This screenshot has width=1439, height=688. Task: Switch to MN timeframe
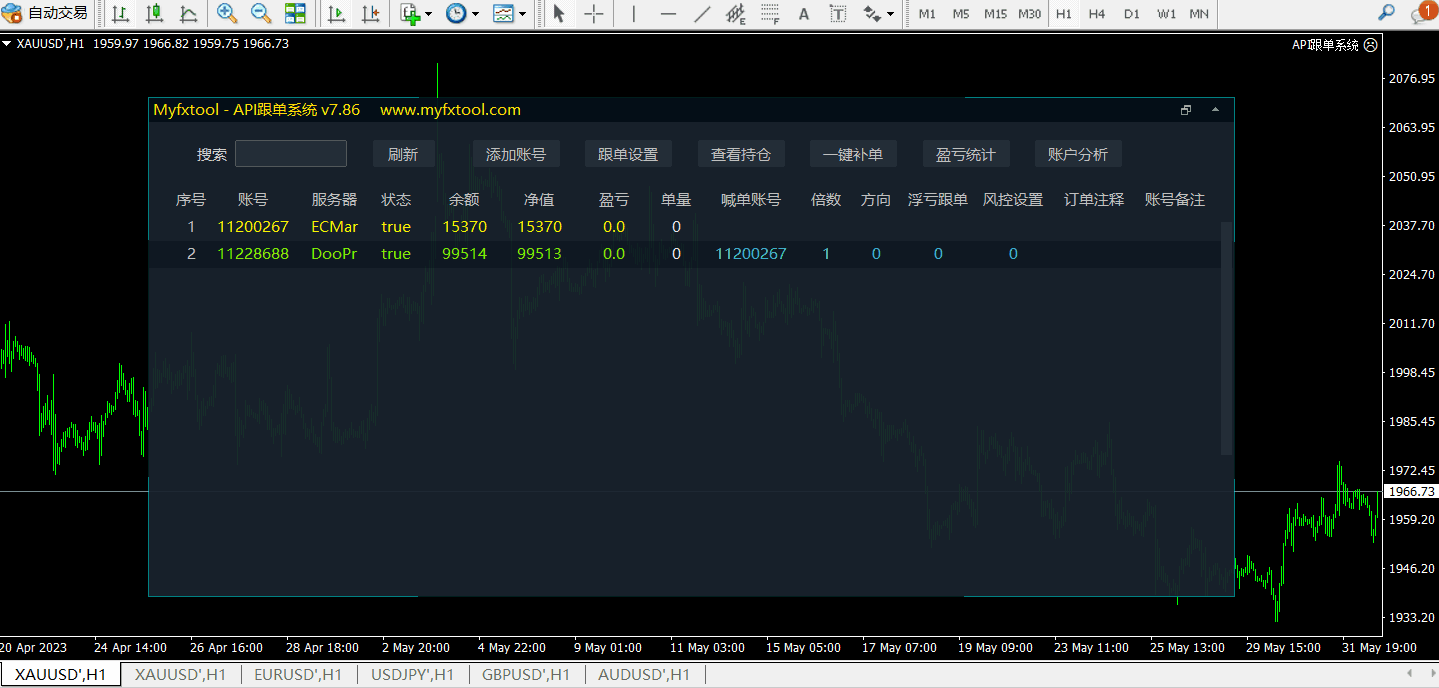(1199, 14)
